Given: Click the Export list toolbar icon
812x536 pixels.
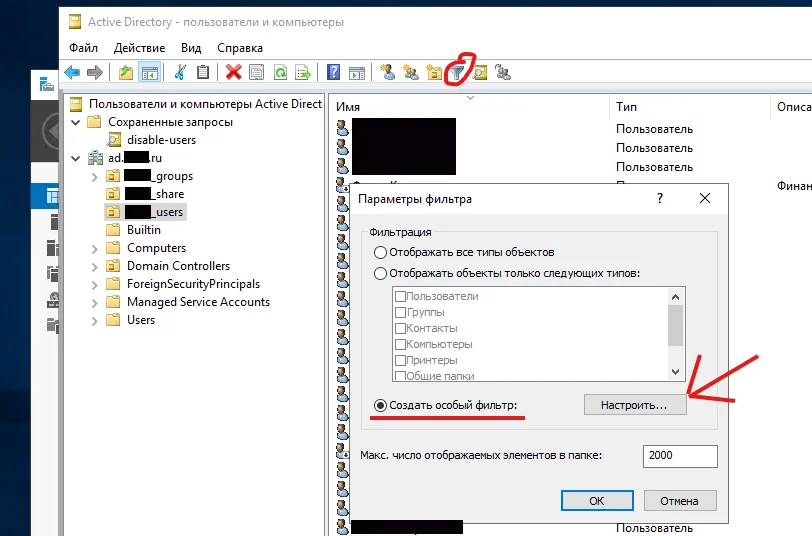Looking at the screenshot, I should click(x=302, y=73).
